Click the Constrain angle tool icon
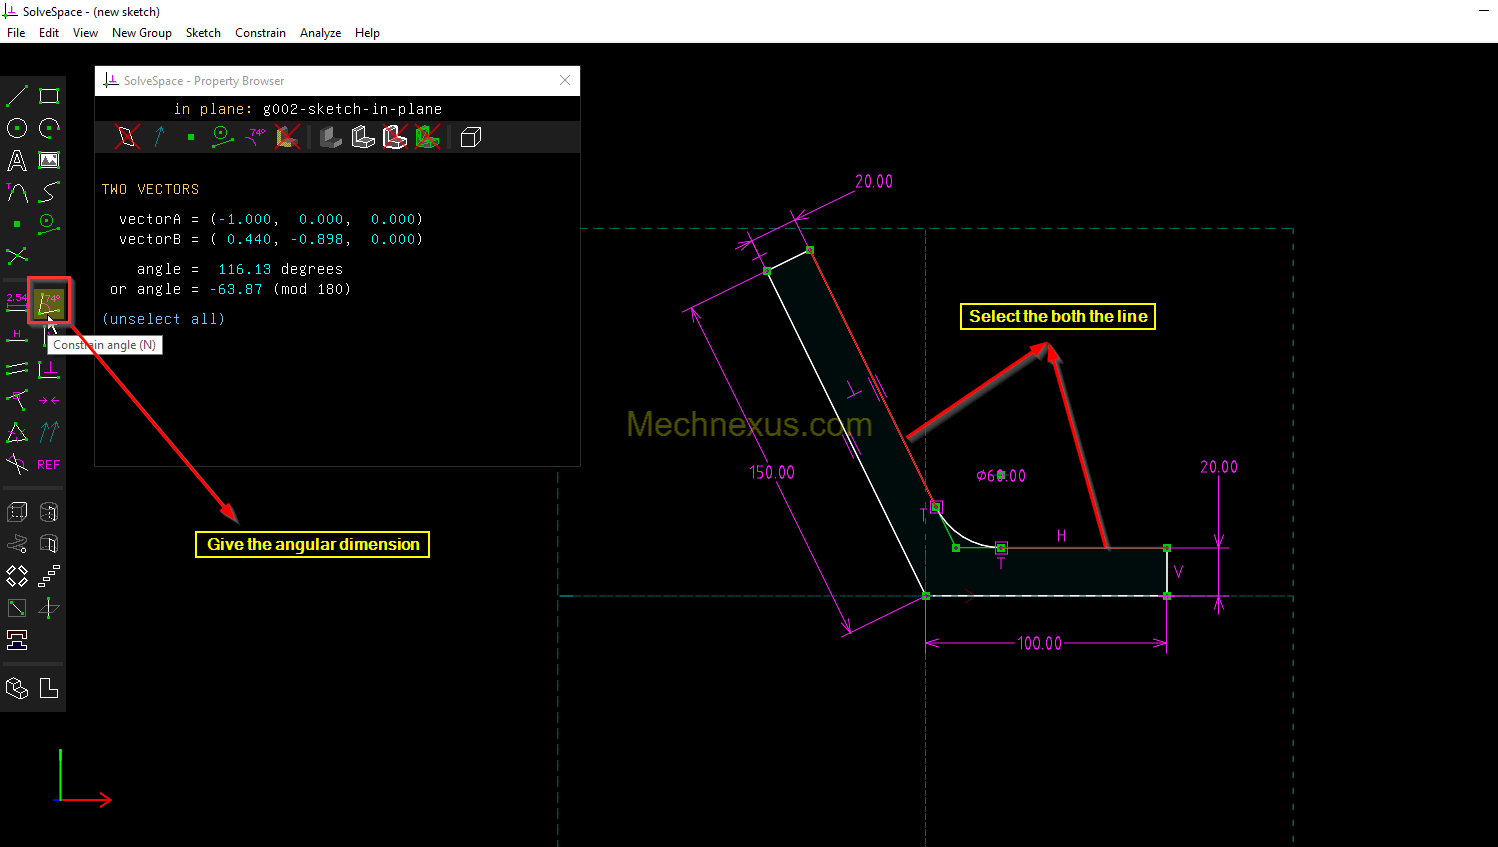 coord(49,303)
